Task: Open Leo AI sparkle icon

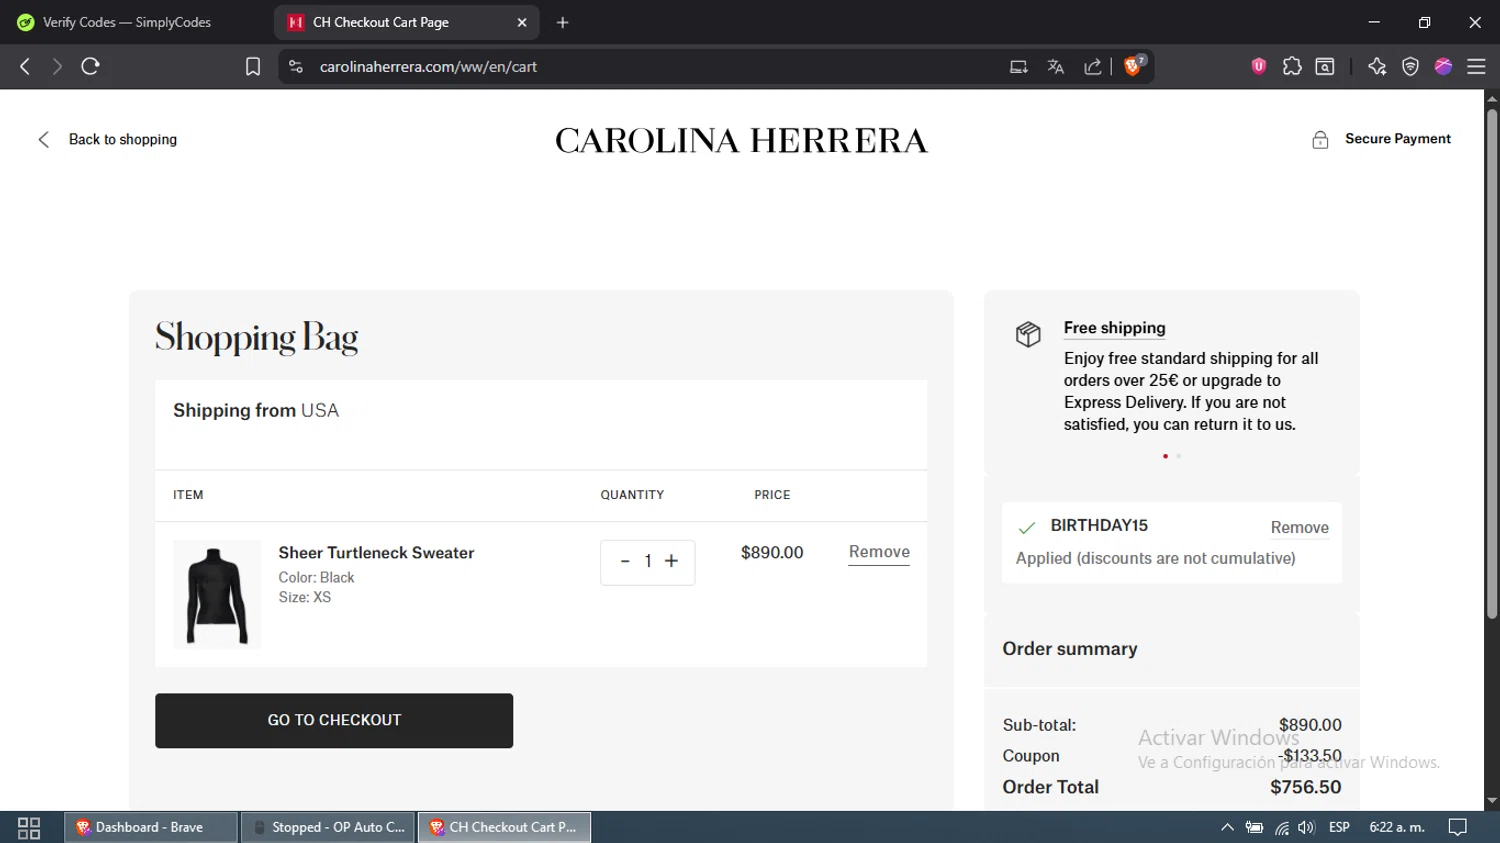Action: coord(1377,67)
